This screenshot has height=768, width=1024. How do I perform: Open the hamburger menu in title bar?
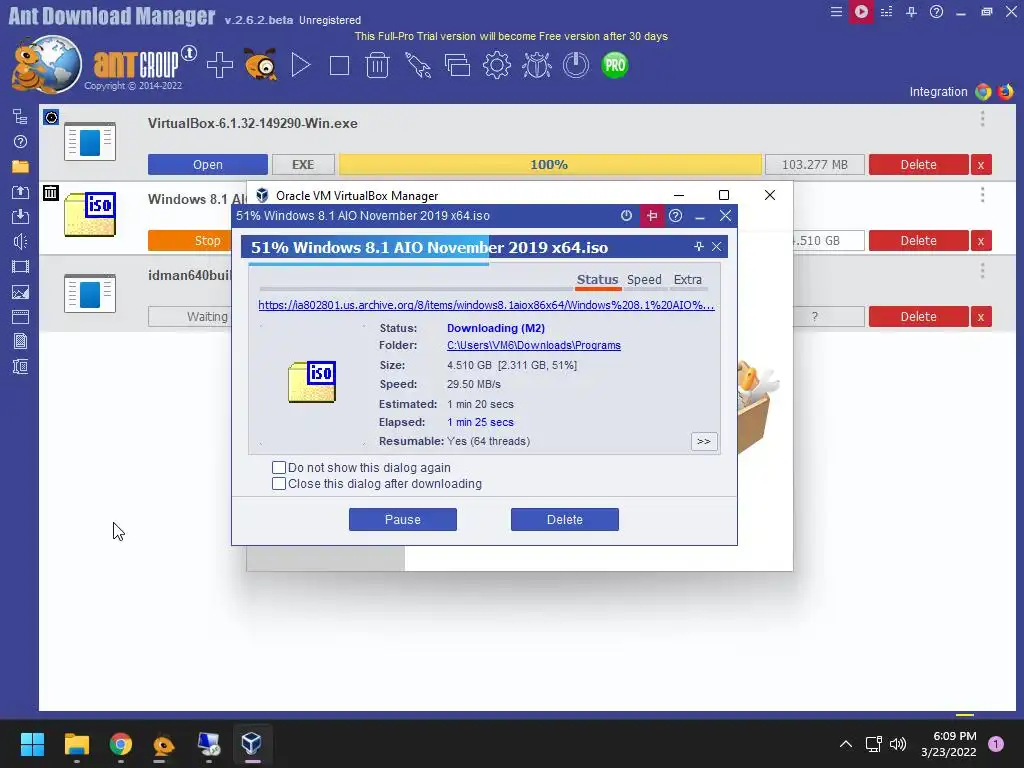click(x=836, y=12)
